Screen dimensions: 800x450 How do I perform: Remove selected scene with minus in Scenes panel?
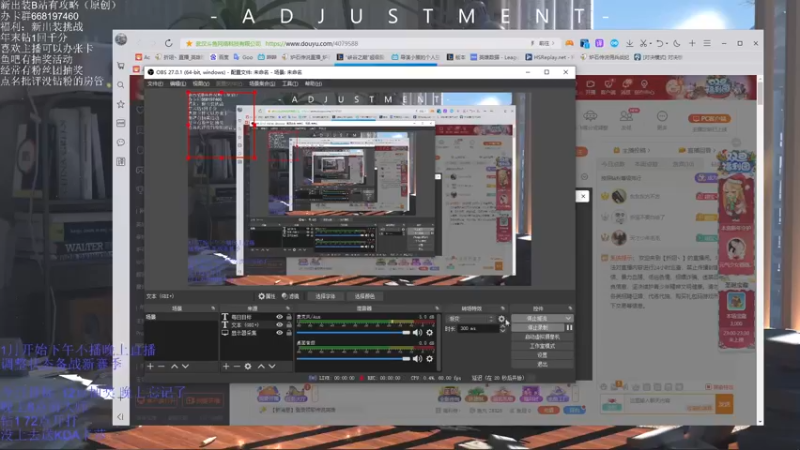coord(161,366)
